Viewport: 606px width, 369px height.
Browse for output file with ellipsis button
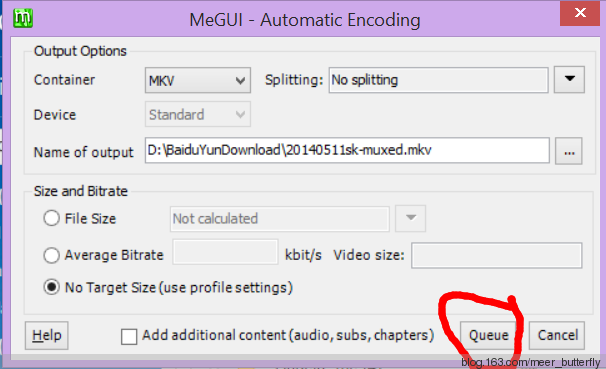click(569, 151)
